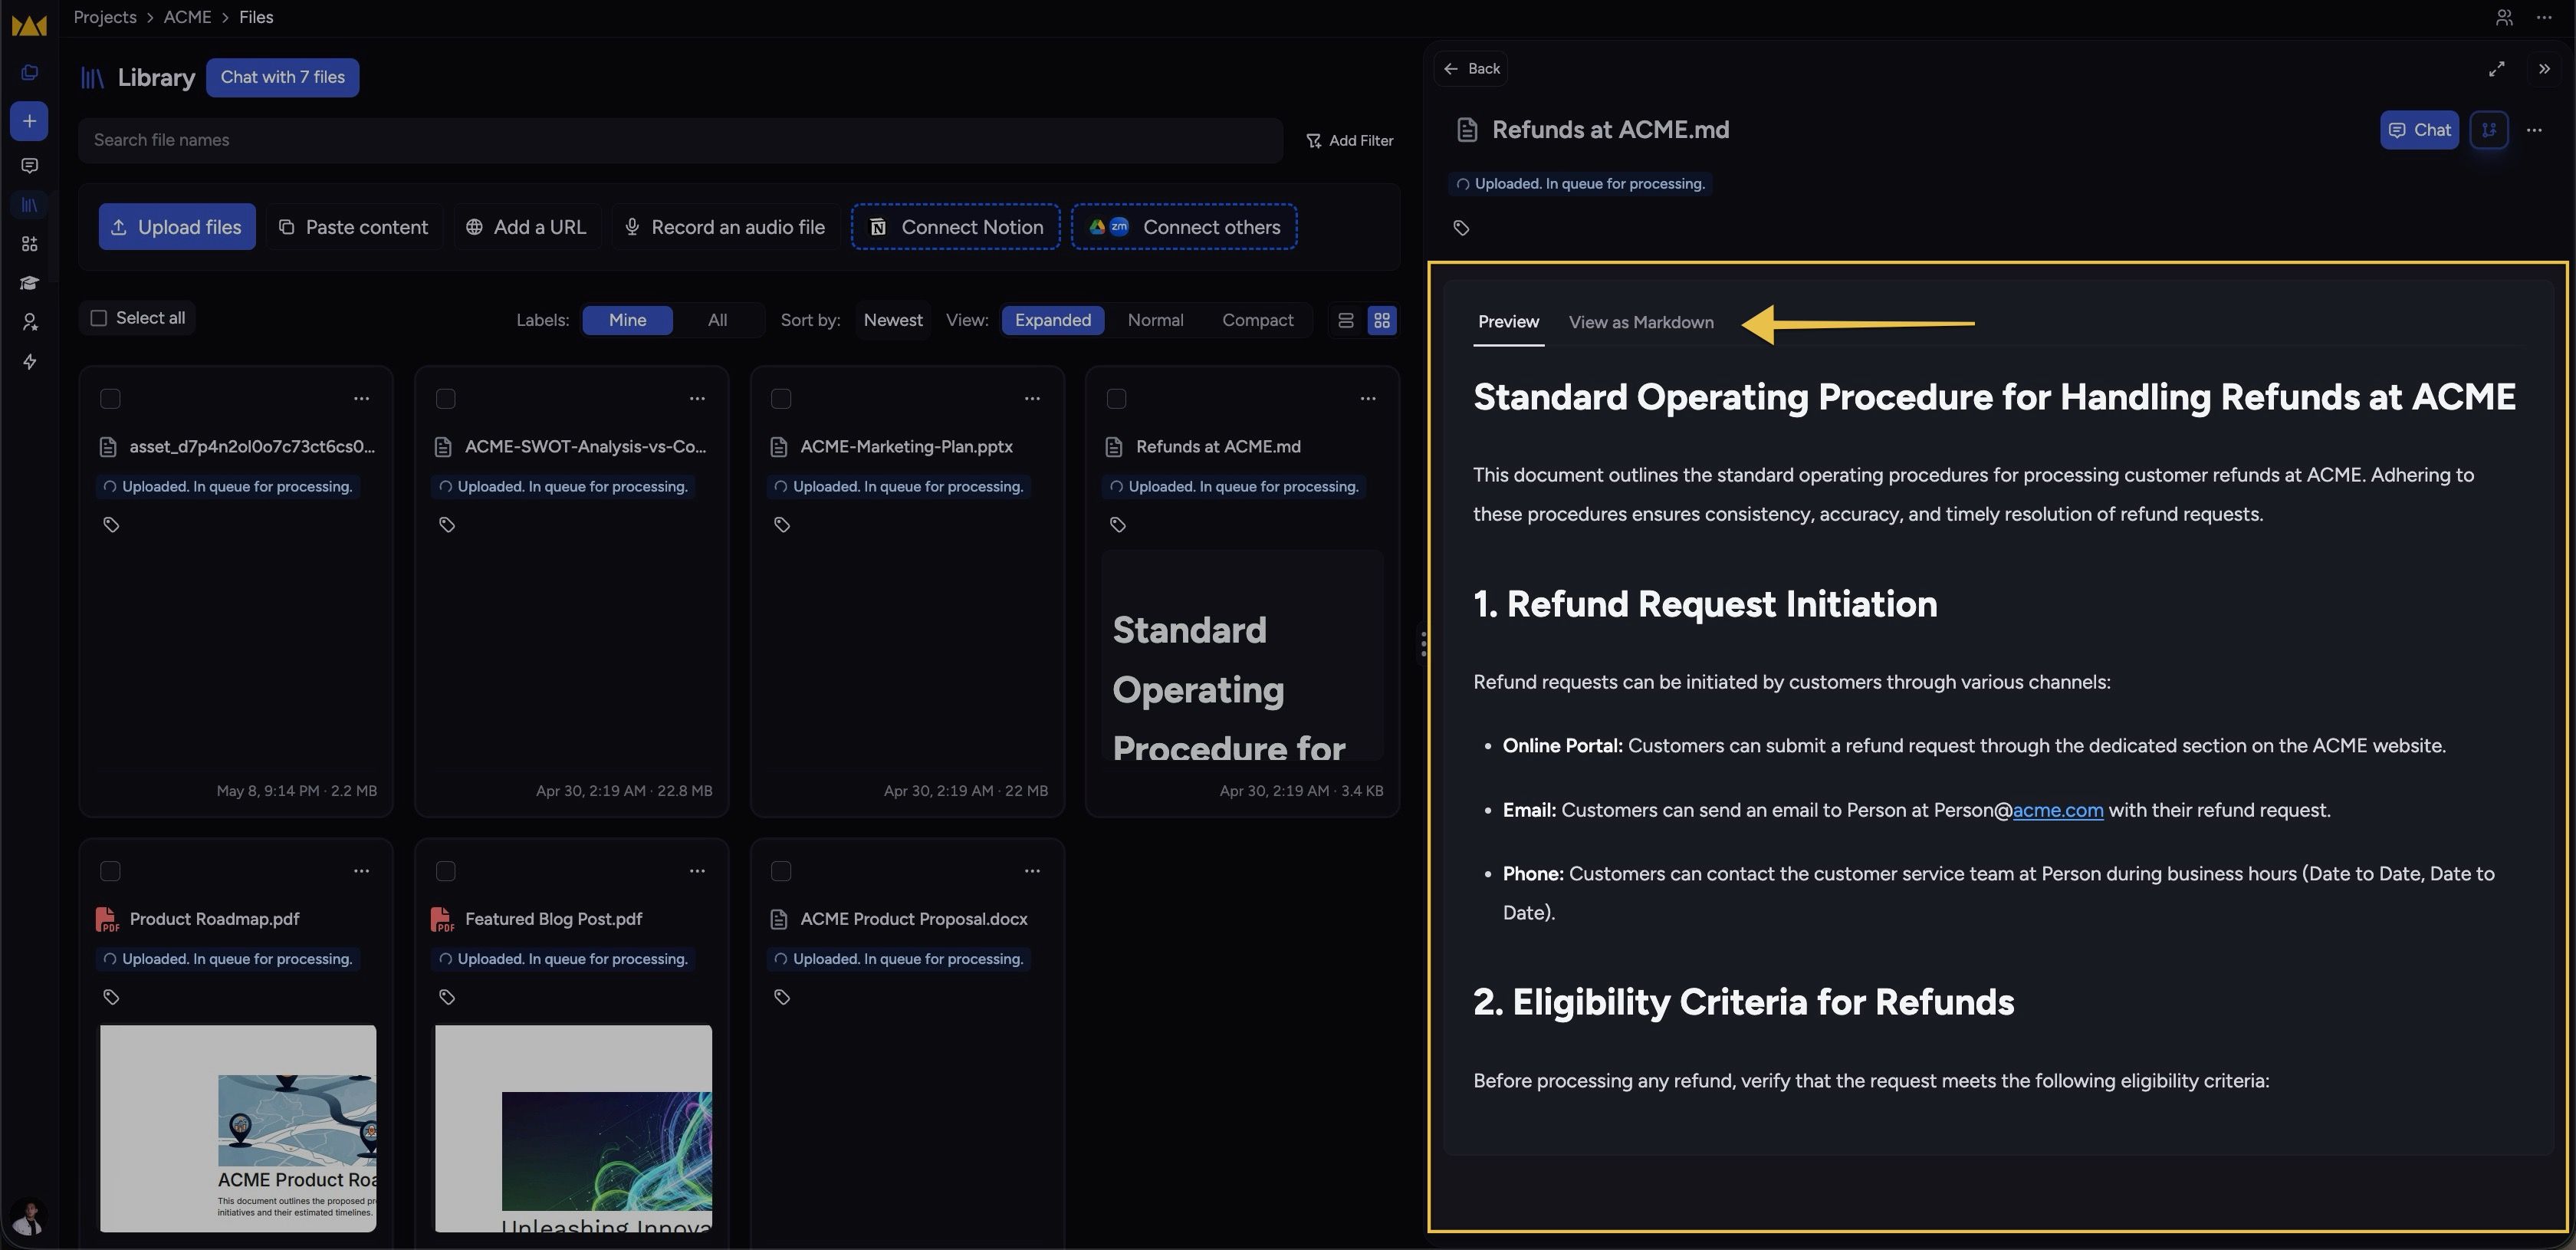Click the app logo in the sidebar
The height and width of the screenshot is (1250, 2576).
pyautogui.click(x=29, y=25)
